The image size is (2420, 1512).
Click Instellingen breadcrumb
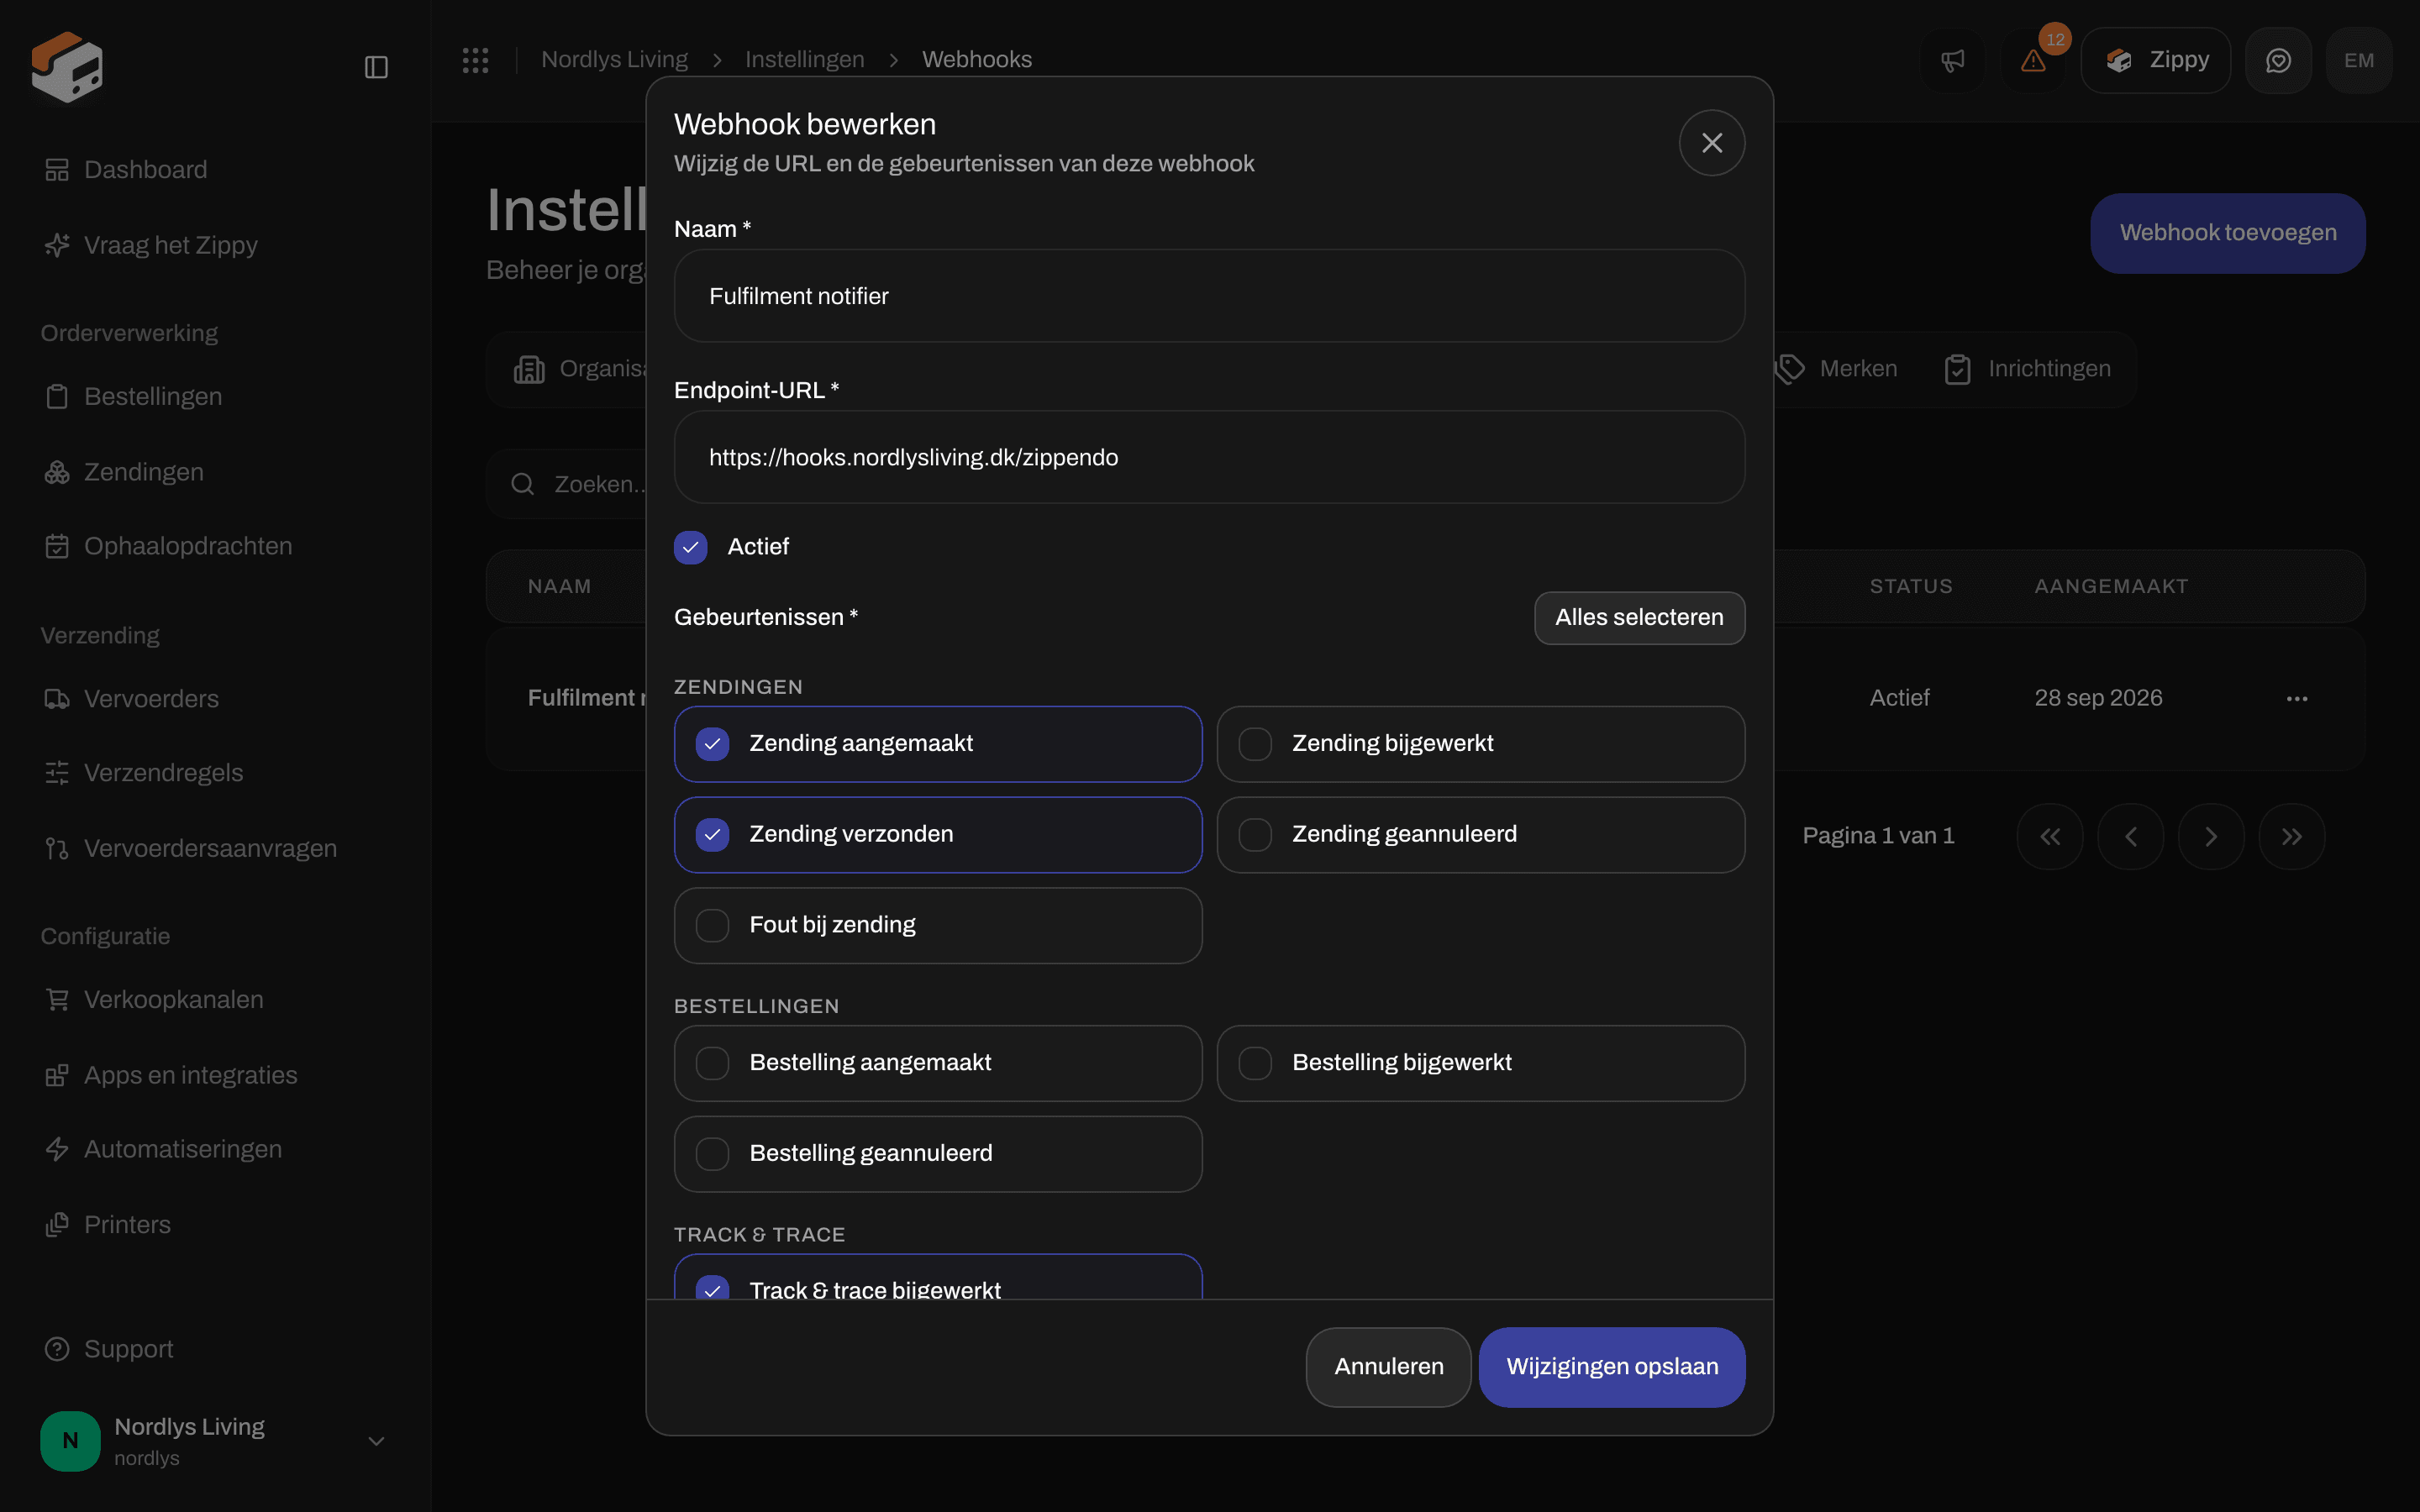[805, 60]
